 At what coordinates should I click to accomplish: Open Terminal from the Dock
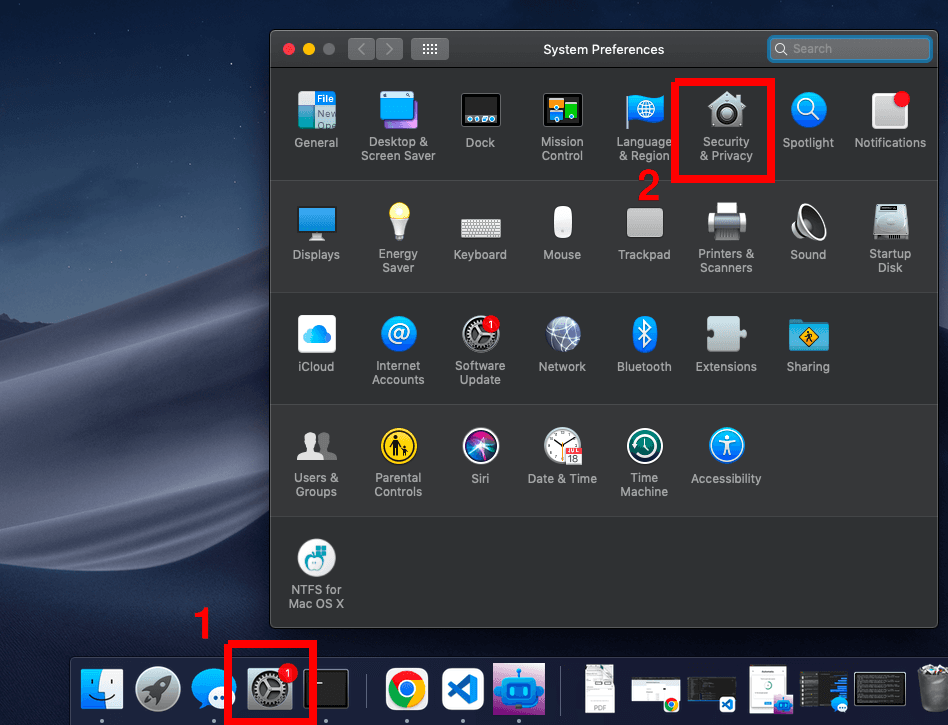pyautogui.click(x=326, y=689)
